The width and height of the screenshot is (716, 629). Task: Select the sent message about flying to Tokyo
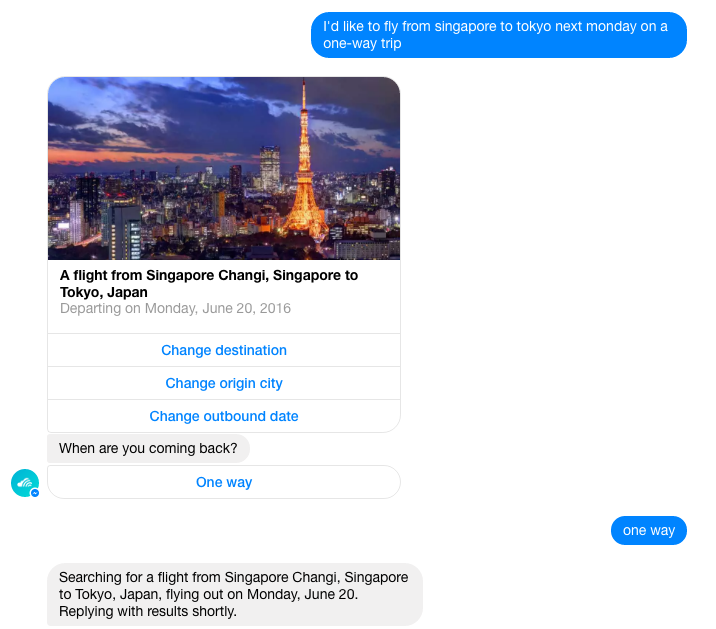(499, 35)
